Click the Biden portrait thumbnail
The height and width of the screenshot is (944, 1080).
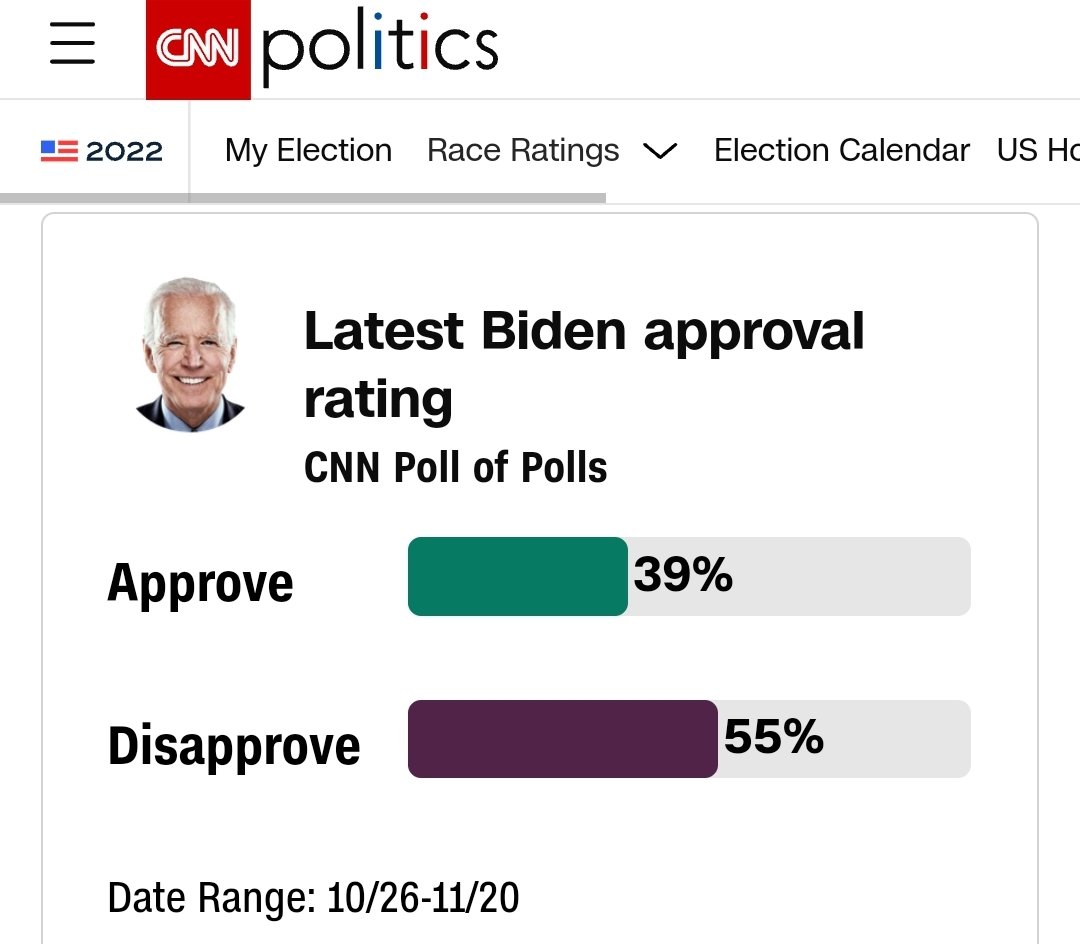click(x=190, y=355)
